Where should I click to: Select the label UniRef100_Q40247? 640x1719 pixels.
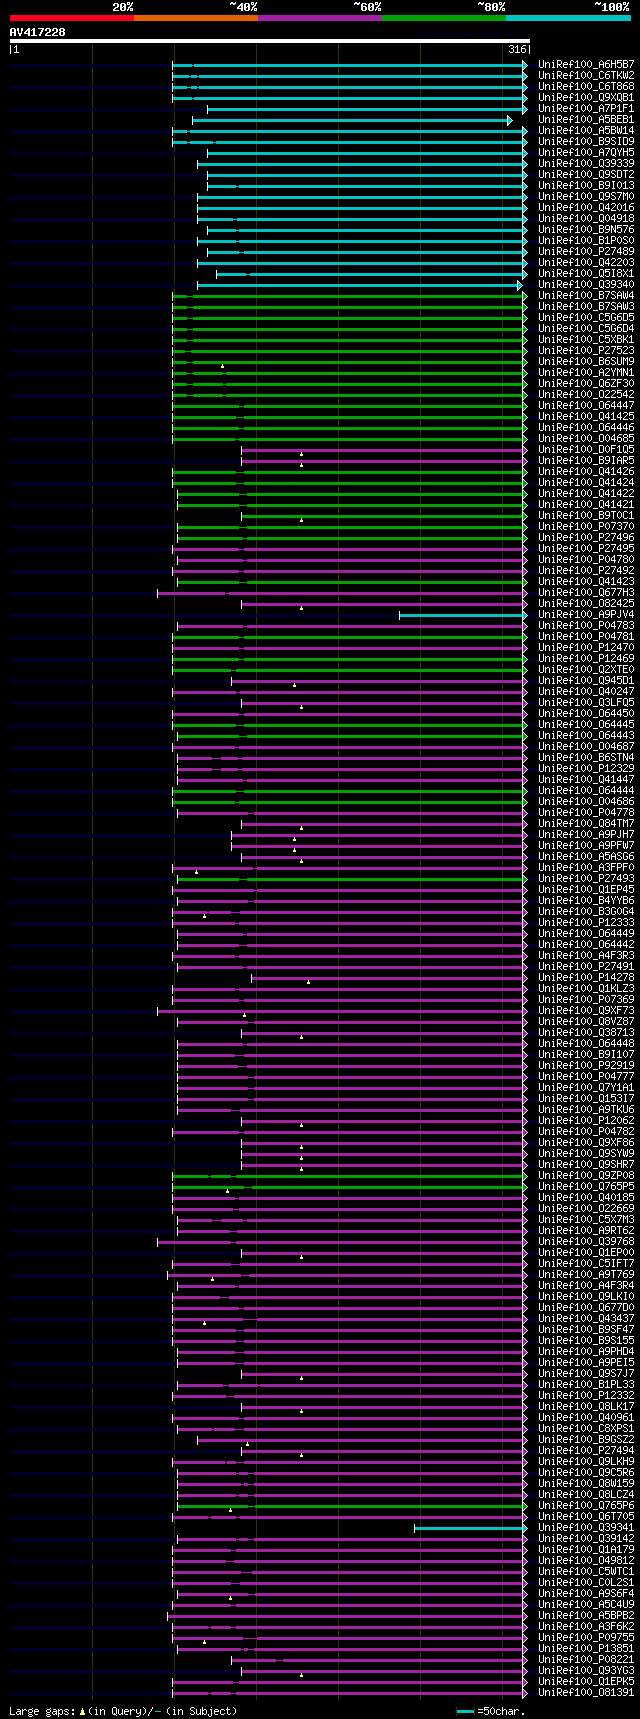click(586, 691)
